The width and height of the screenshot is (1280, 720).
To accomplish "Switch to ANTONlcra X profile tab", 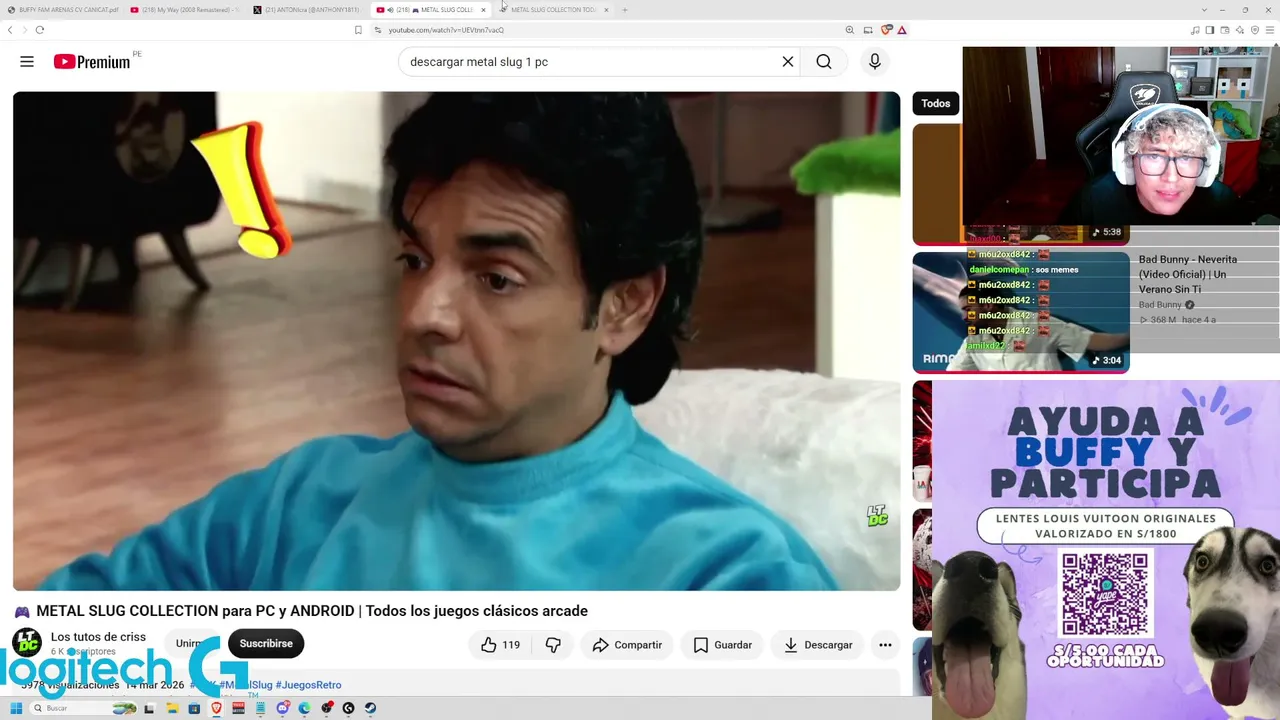I will click(x=308, y=10).
